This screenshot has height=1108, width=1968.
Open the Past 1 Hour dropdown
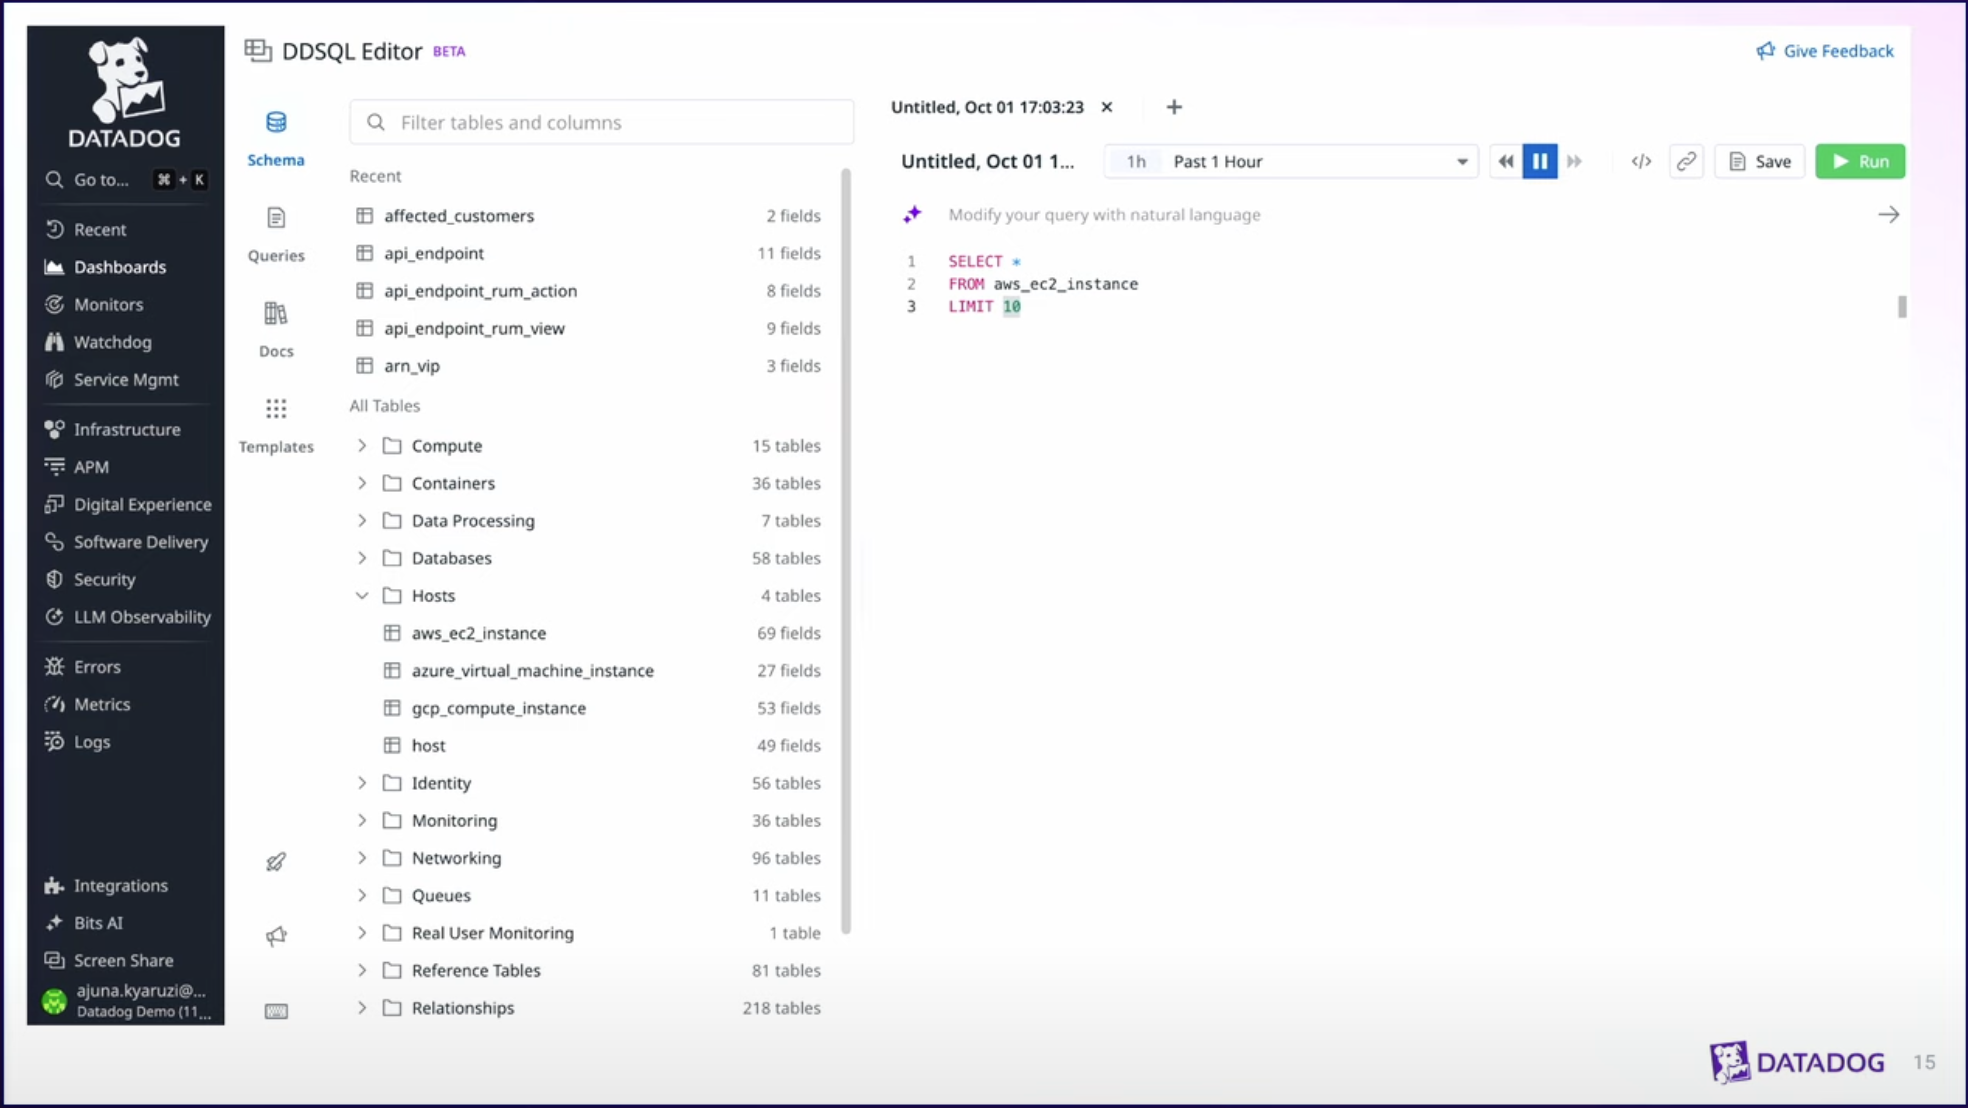point(1319,161)
